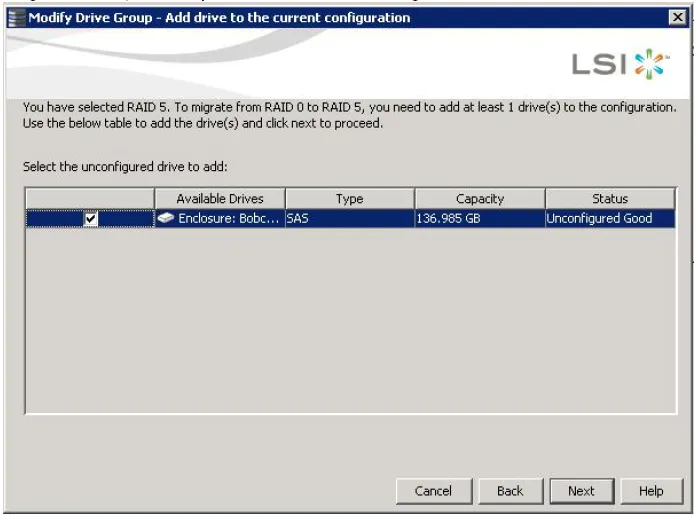The image size is (697, 516).
Task: Sort by the Available Drives column header
Action: pos(220,199)
